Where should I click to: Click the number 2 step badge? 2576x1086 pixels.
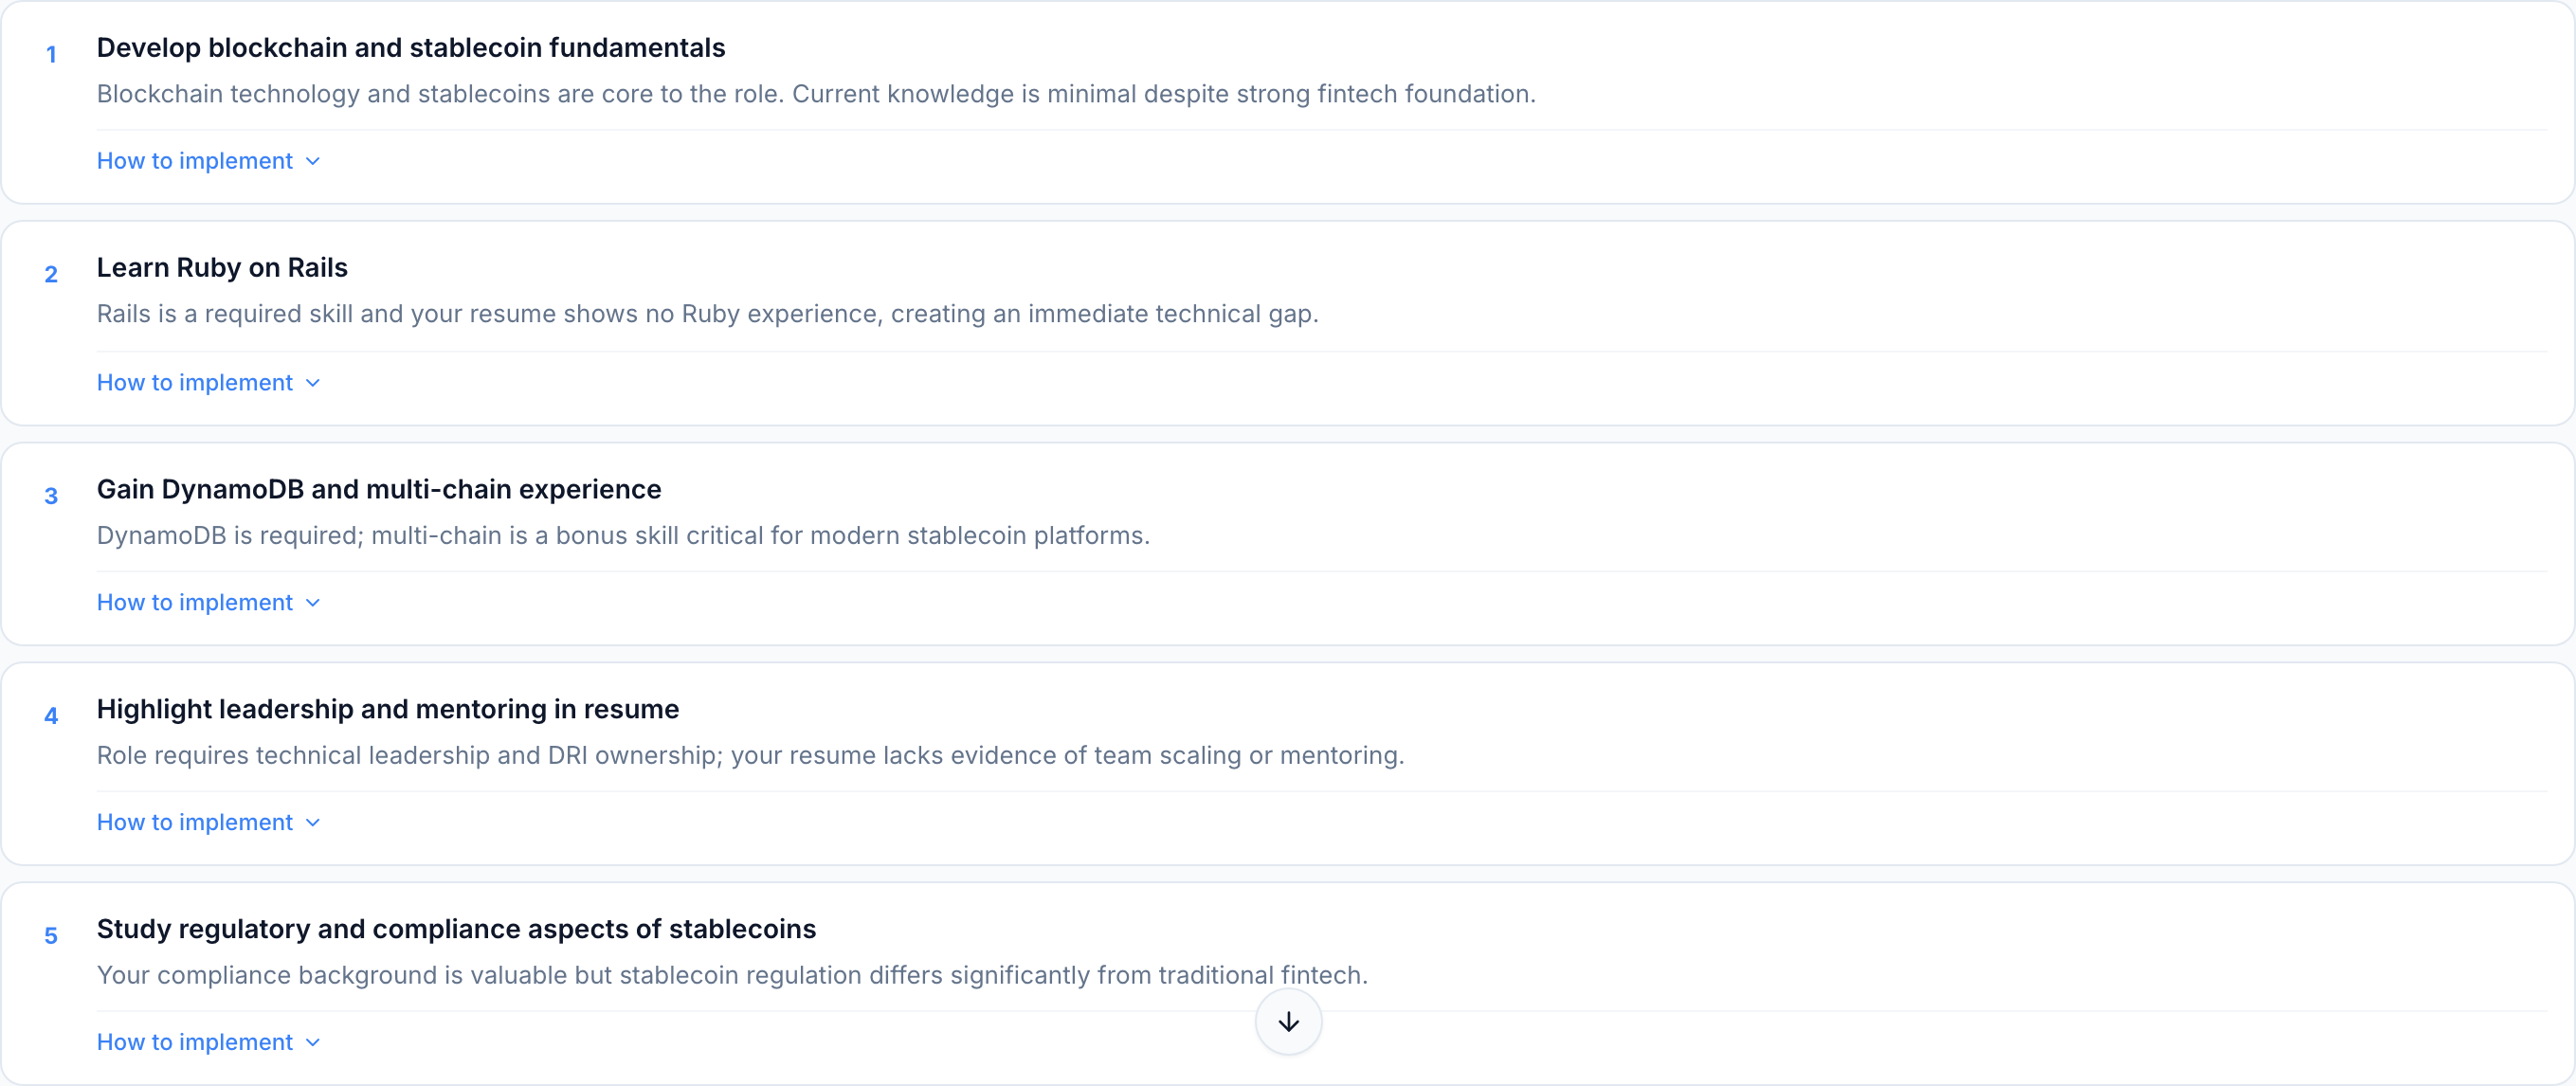(x=51, y=275)
